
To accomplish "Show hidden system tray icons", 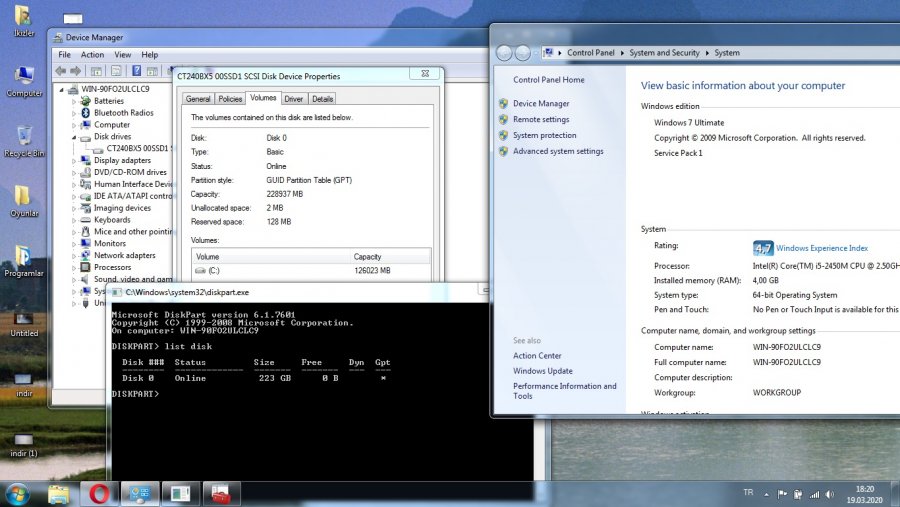I will pos(767,494).
